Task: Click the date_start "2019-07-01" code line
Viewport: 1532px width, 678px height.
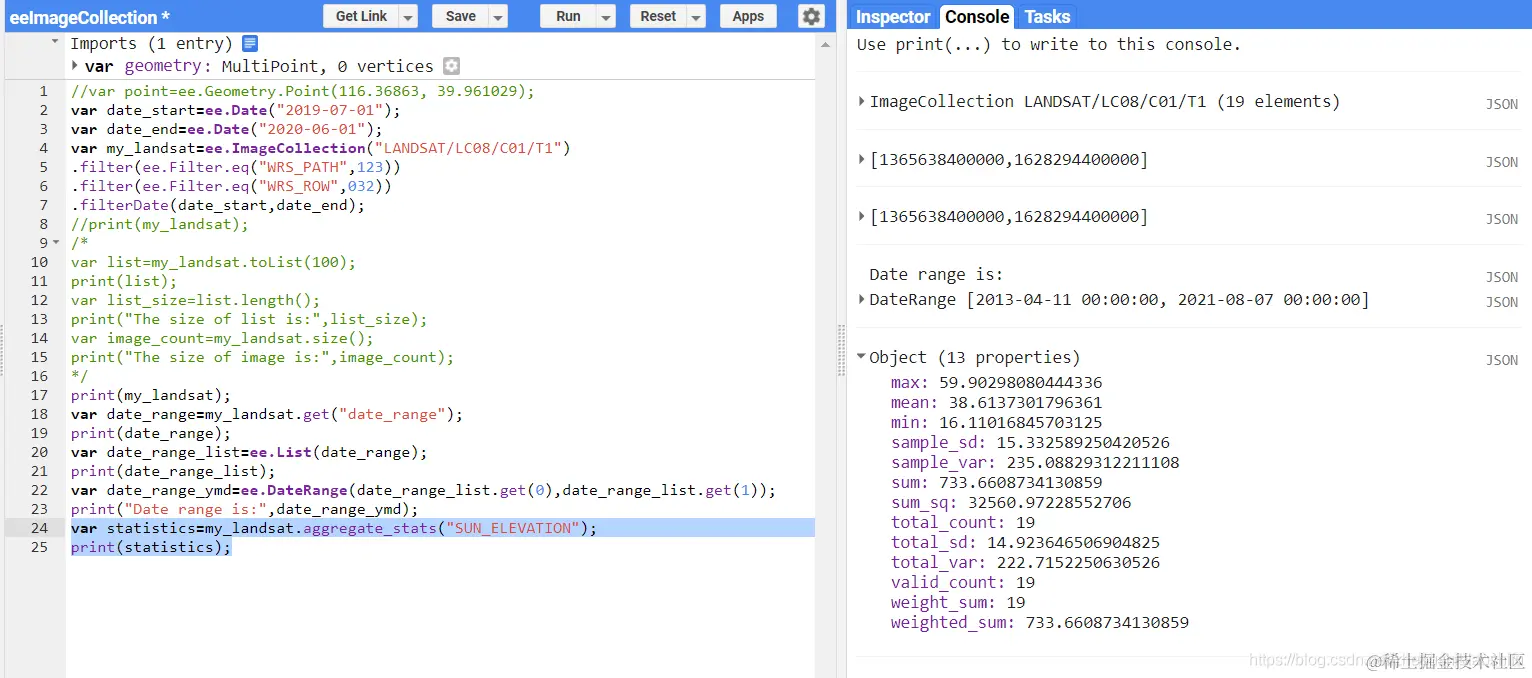Action: pyautogui.click(x=236, y=110)
